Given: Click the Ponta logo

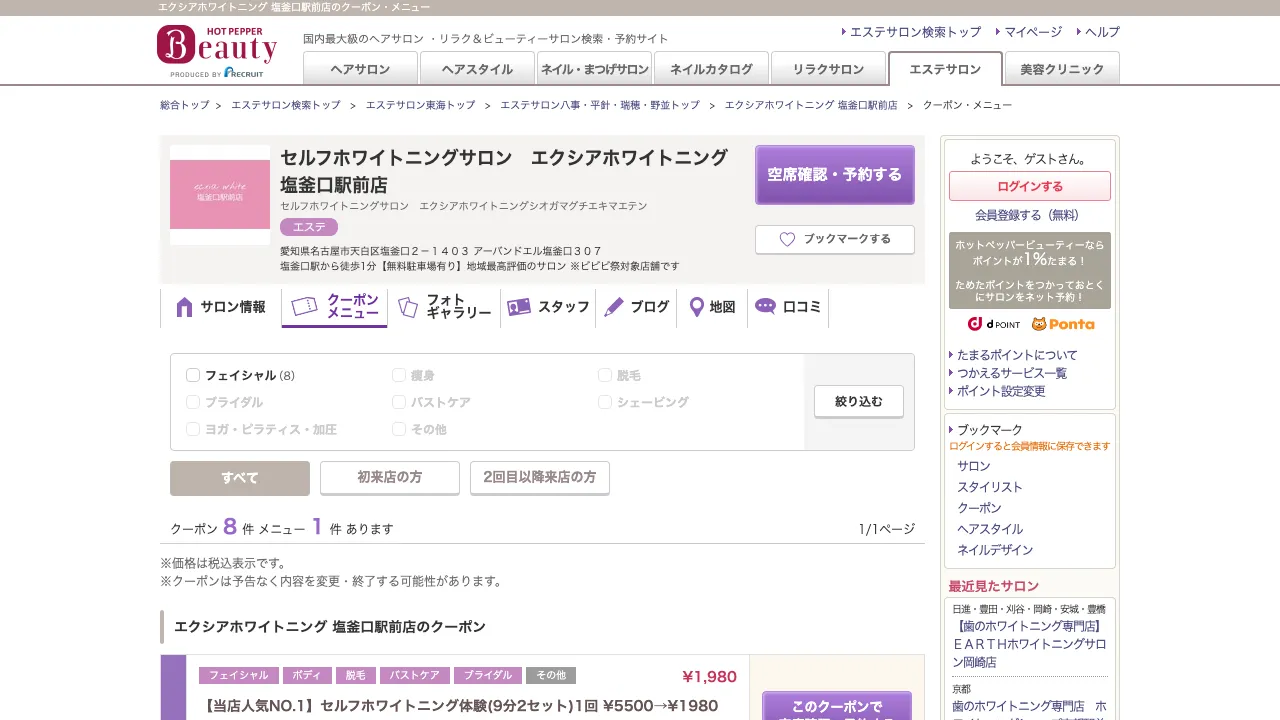Looking at the screenshot, I should point(1063,324).
